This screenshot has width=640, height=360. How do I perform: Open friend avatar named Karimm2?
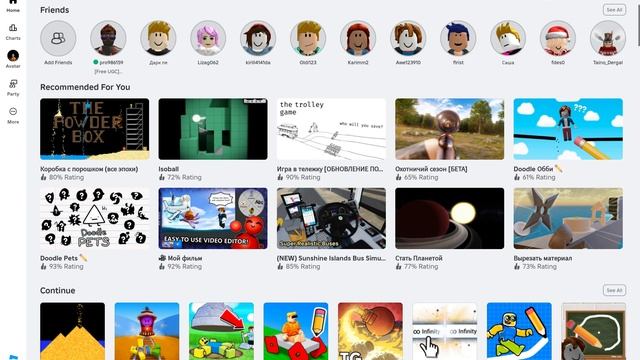click(358, 38)
